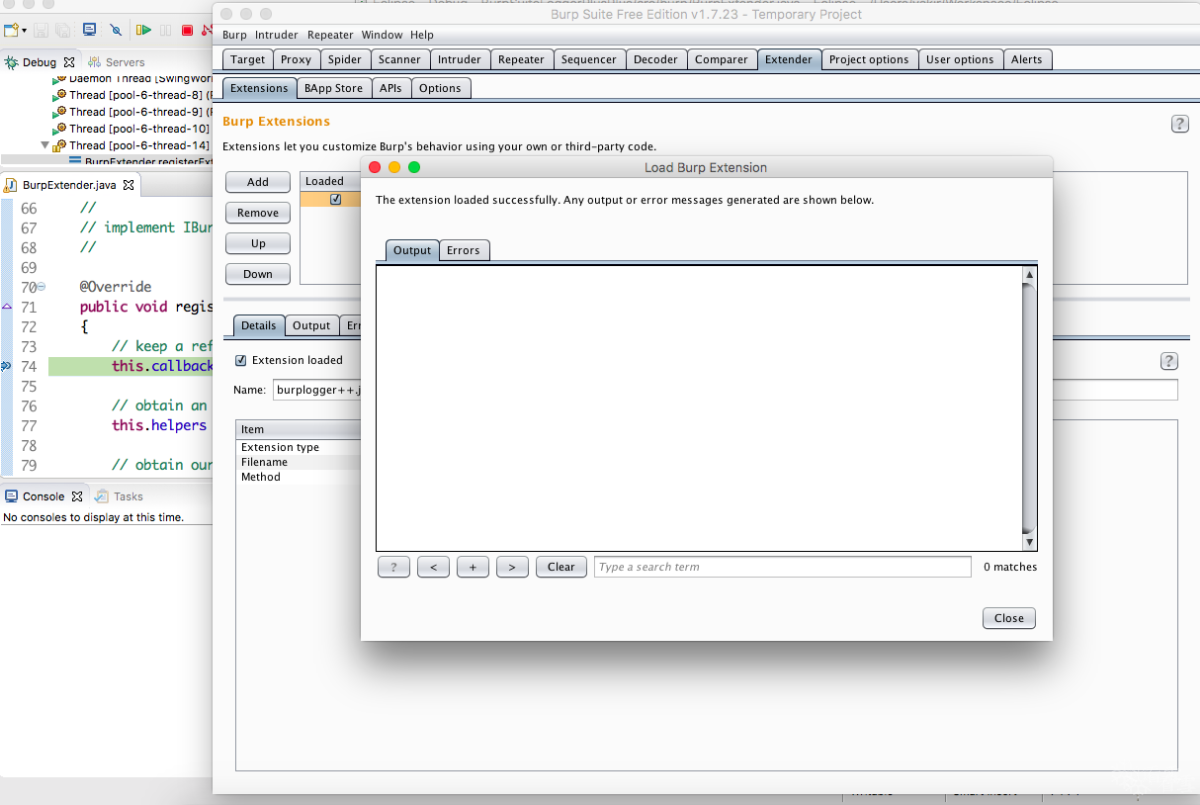Click the question mark button in dialog search bar
The image size is (1200, 805).
(x=394, y=567)
